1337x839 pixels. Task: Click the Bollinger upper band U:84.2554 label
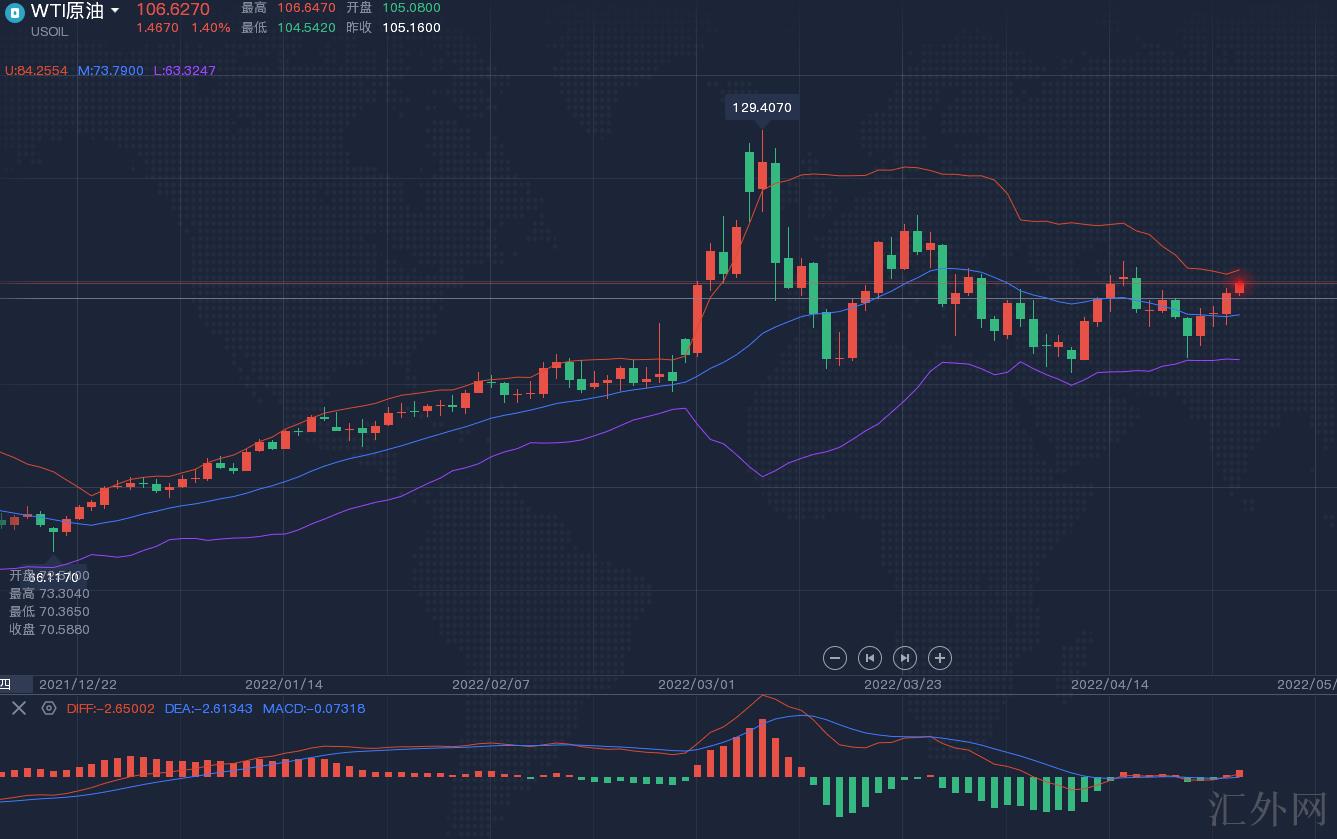[36, 71]
